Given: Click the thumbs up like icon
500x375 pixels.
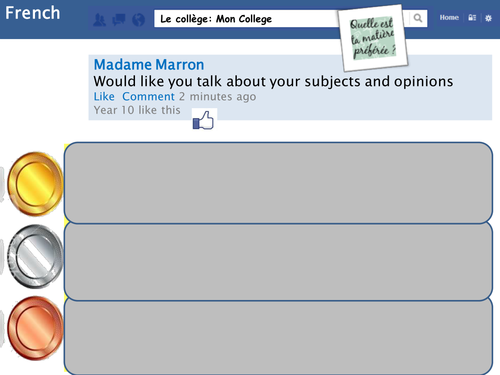Looking at the screenshot, I should click(203, 120).
